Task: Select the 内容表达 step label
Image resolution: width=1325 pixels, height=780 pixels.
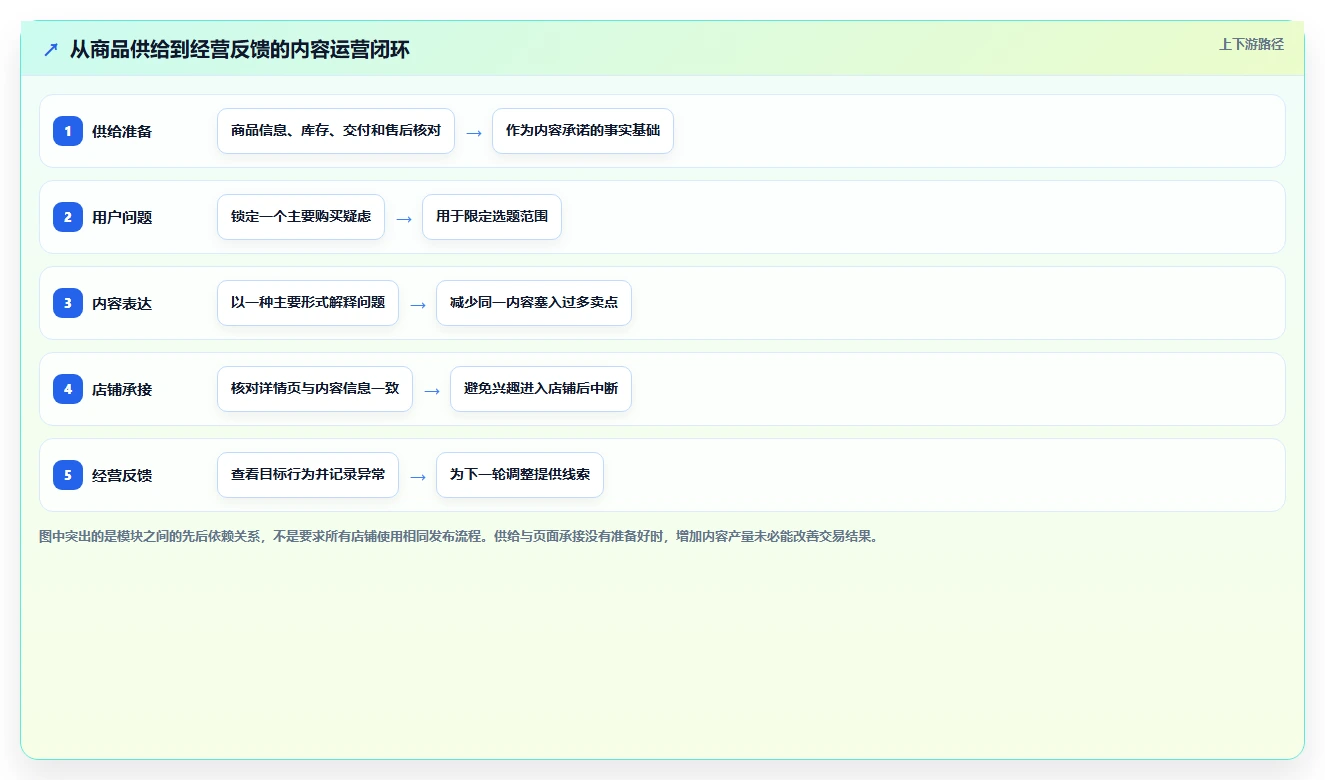Action: click(x=122, y=303)
